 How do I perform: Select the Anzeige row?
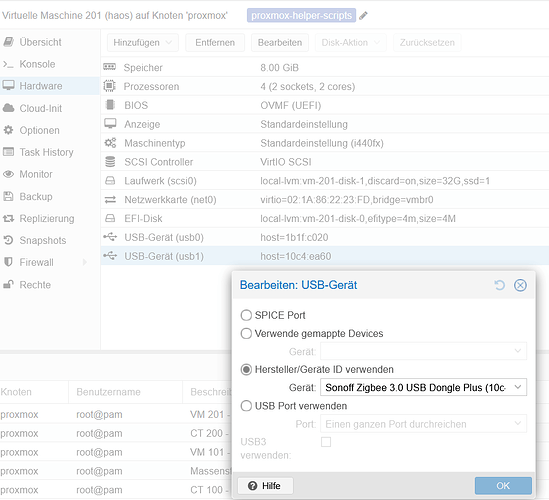pyautogui.click(x=325, y=124)
